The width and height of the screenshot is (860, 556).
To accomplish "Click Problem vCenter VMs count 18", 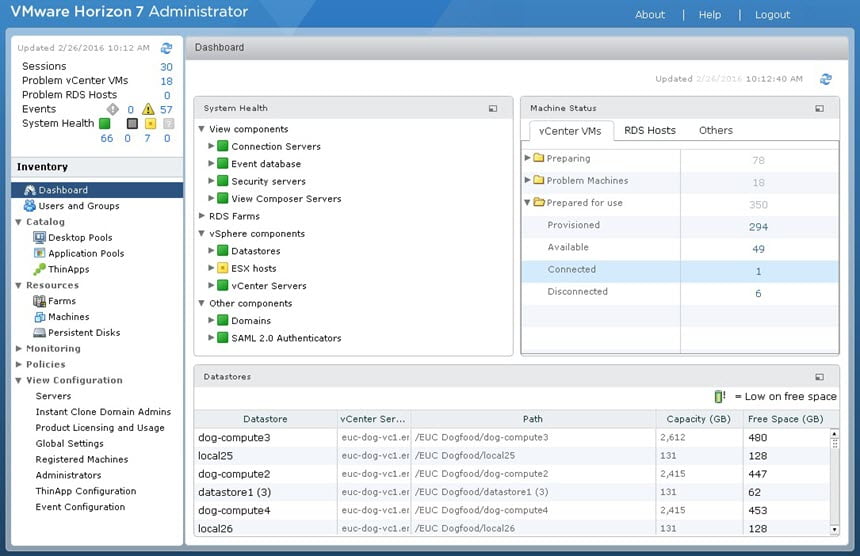I will tap(166, 81).
